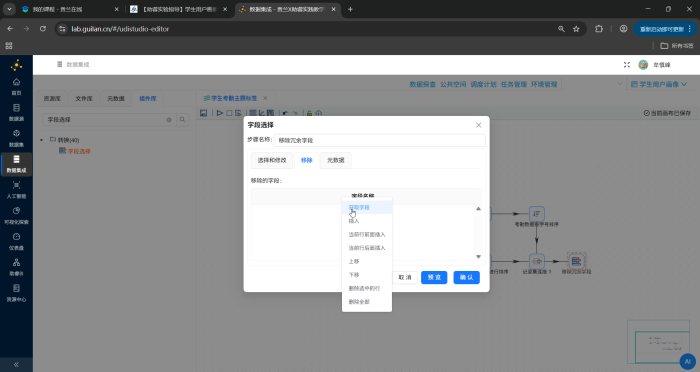
Task: Open the 环境管理 link
Action: tap(544, 84)
